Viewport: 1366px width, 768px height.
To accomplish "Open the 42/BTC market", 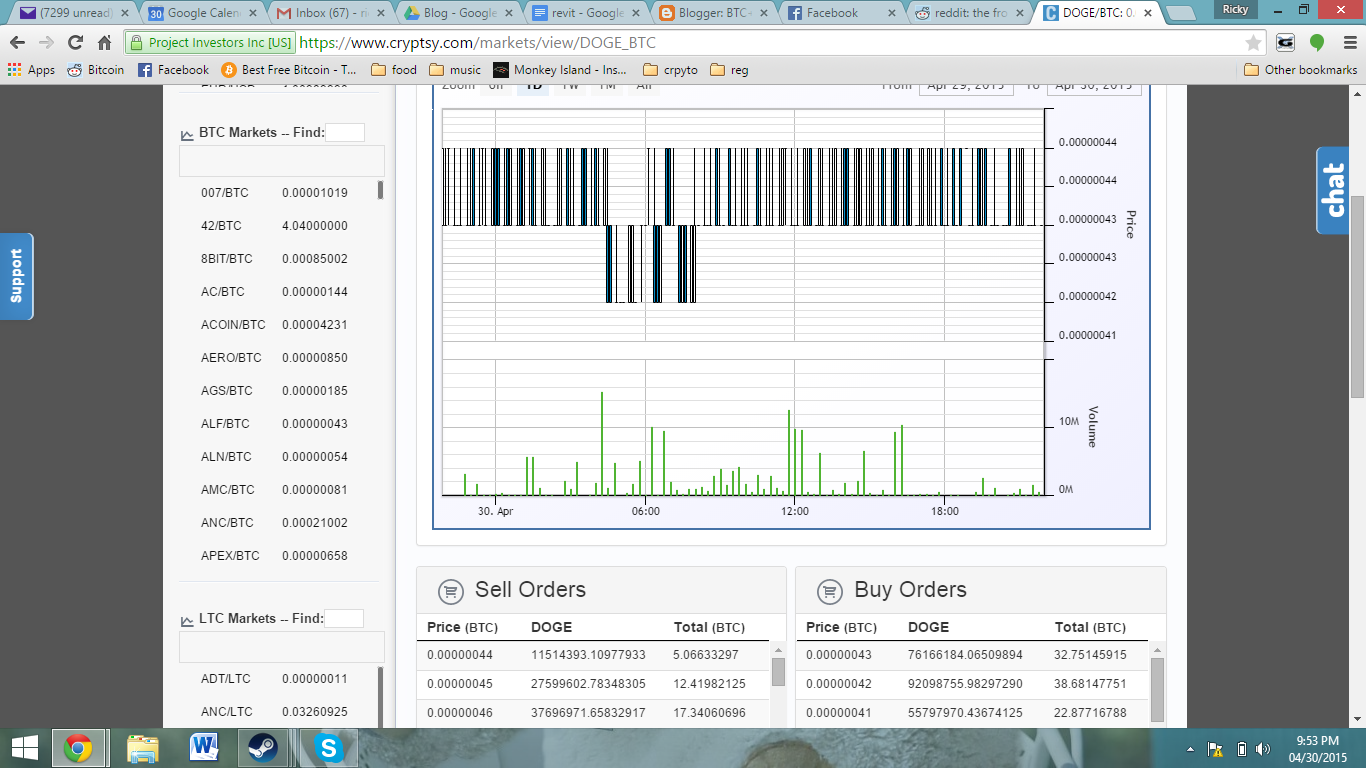I will click(221, 226).
